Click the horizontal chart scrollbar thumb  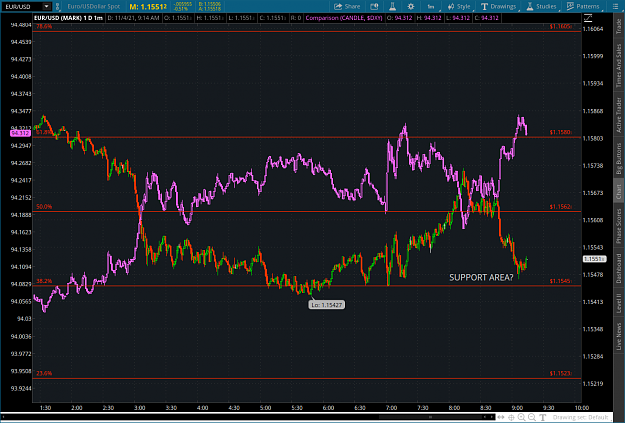point(430,417)
